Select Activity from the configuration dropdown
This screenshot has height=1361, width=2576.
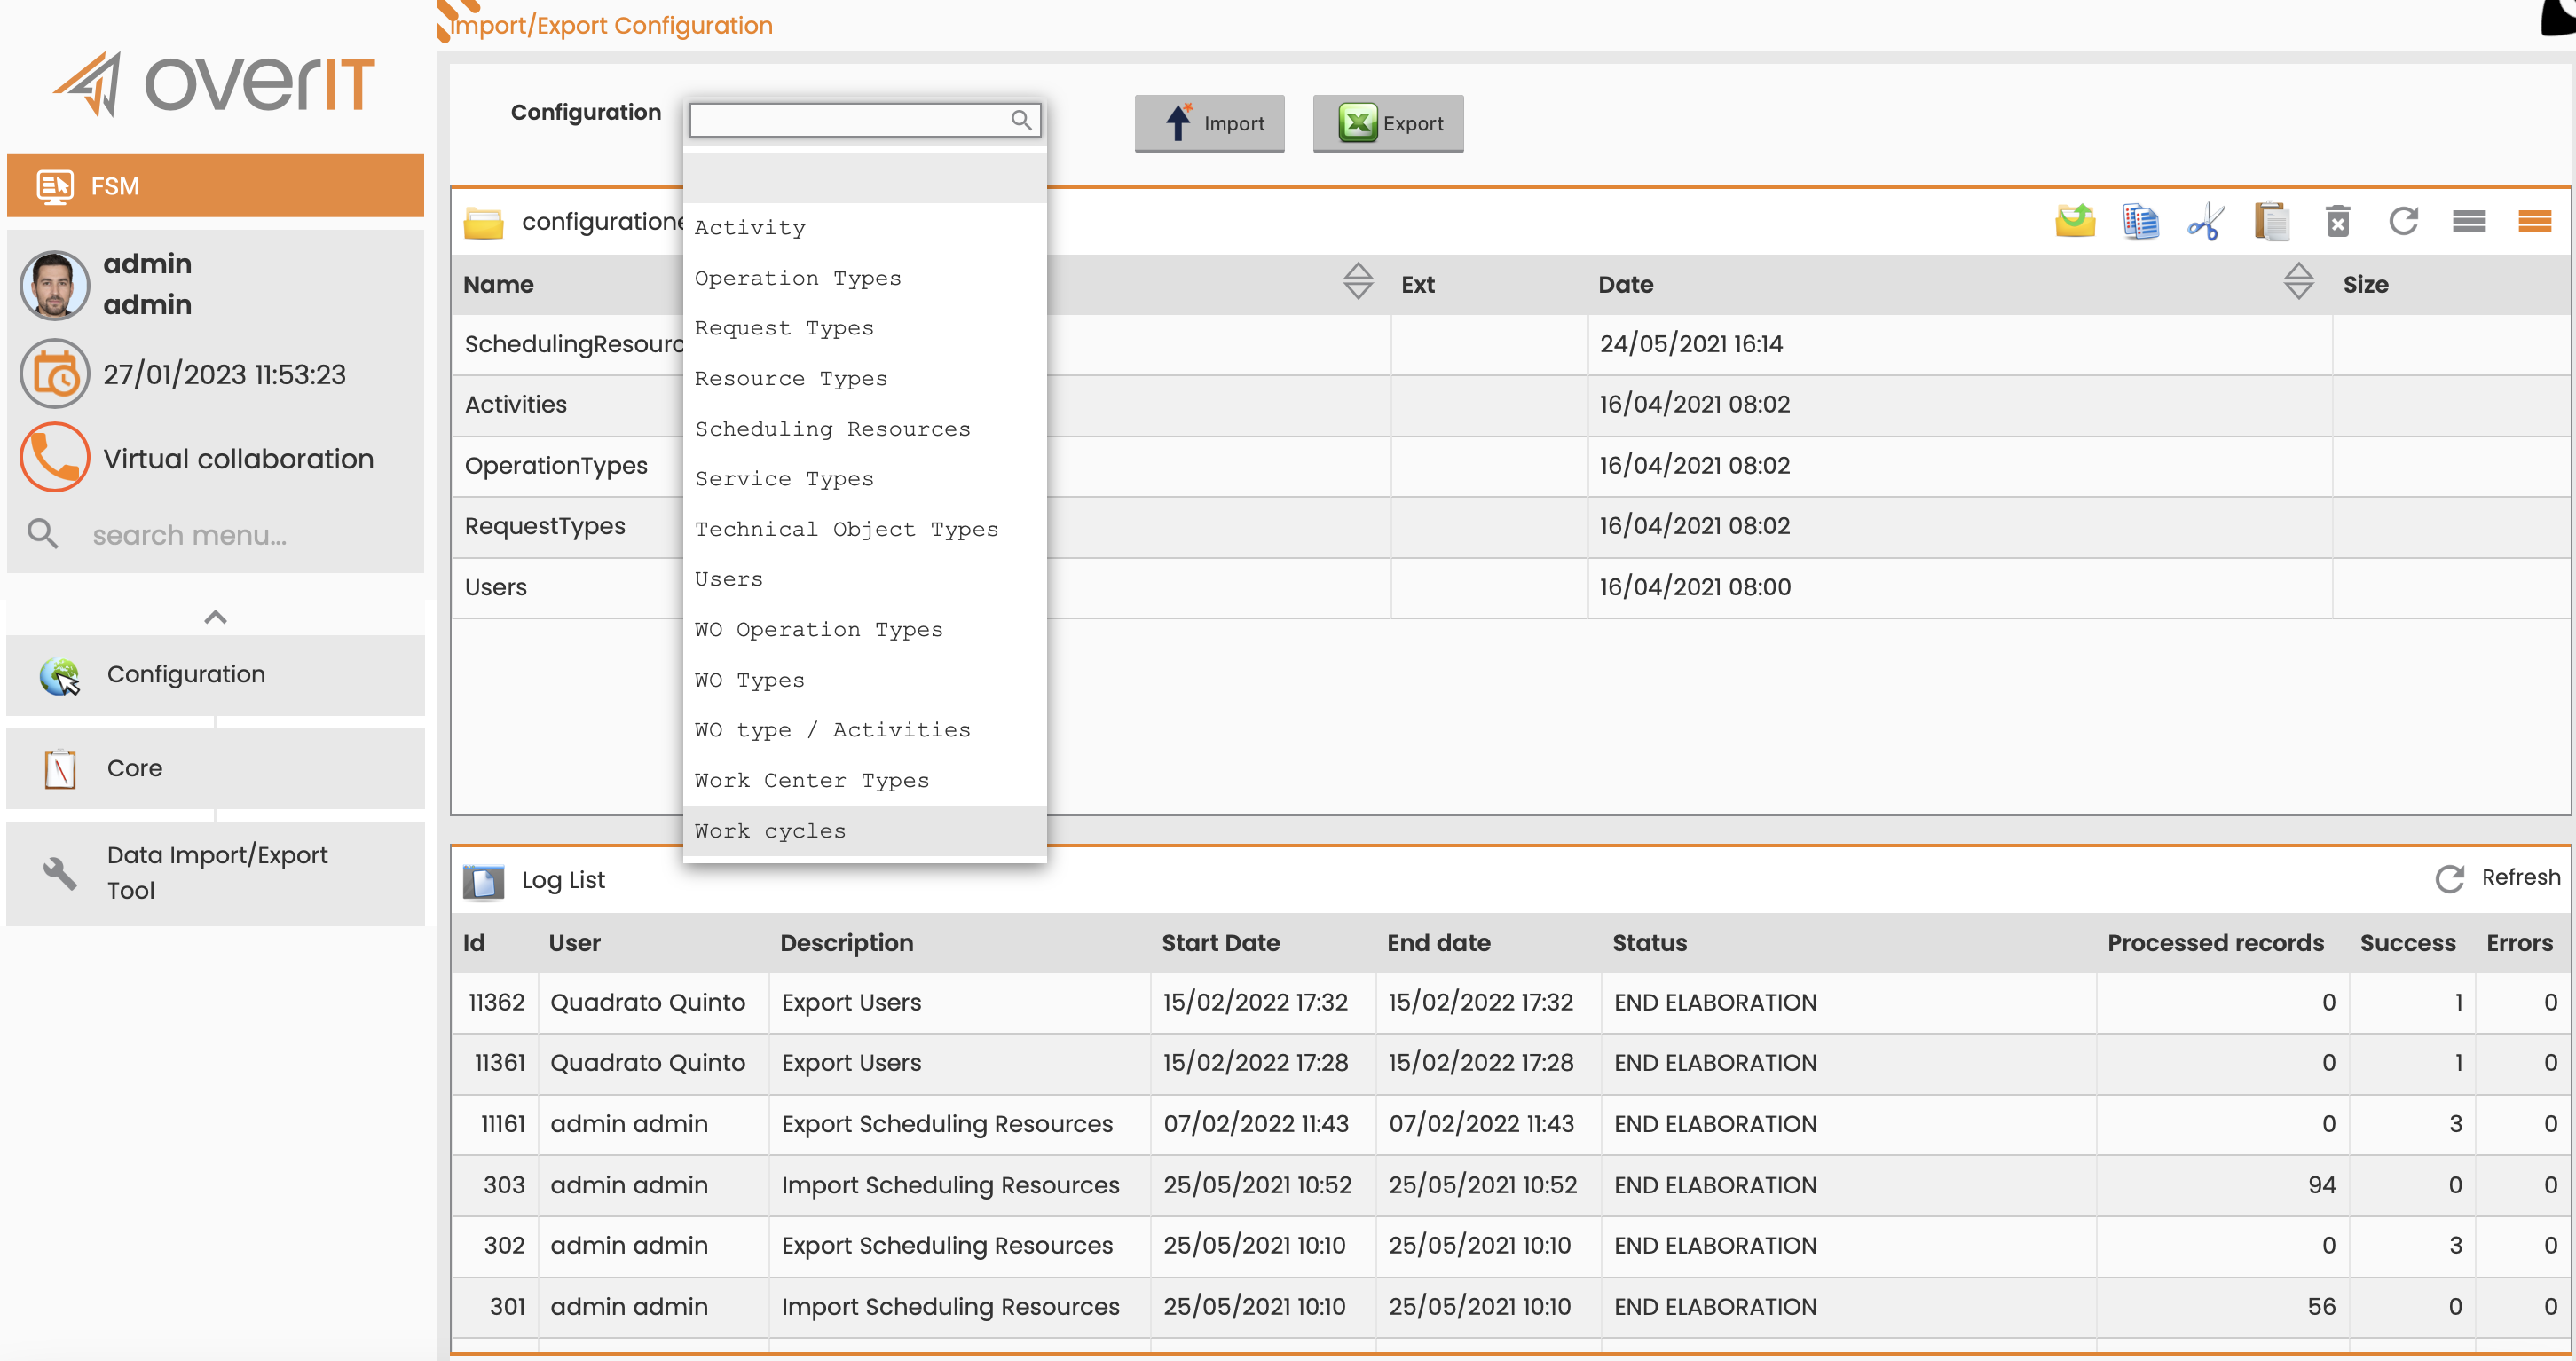tap(864, 228)
